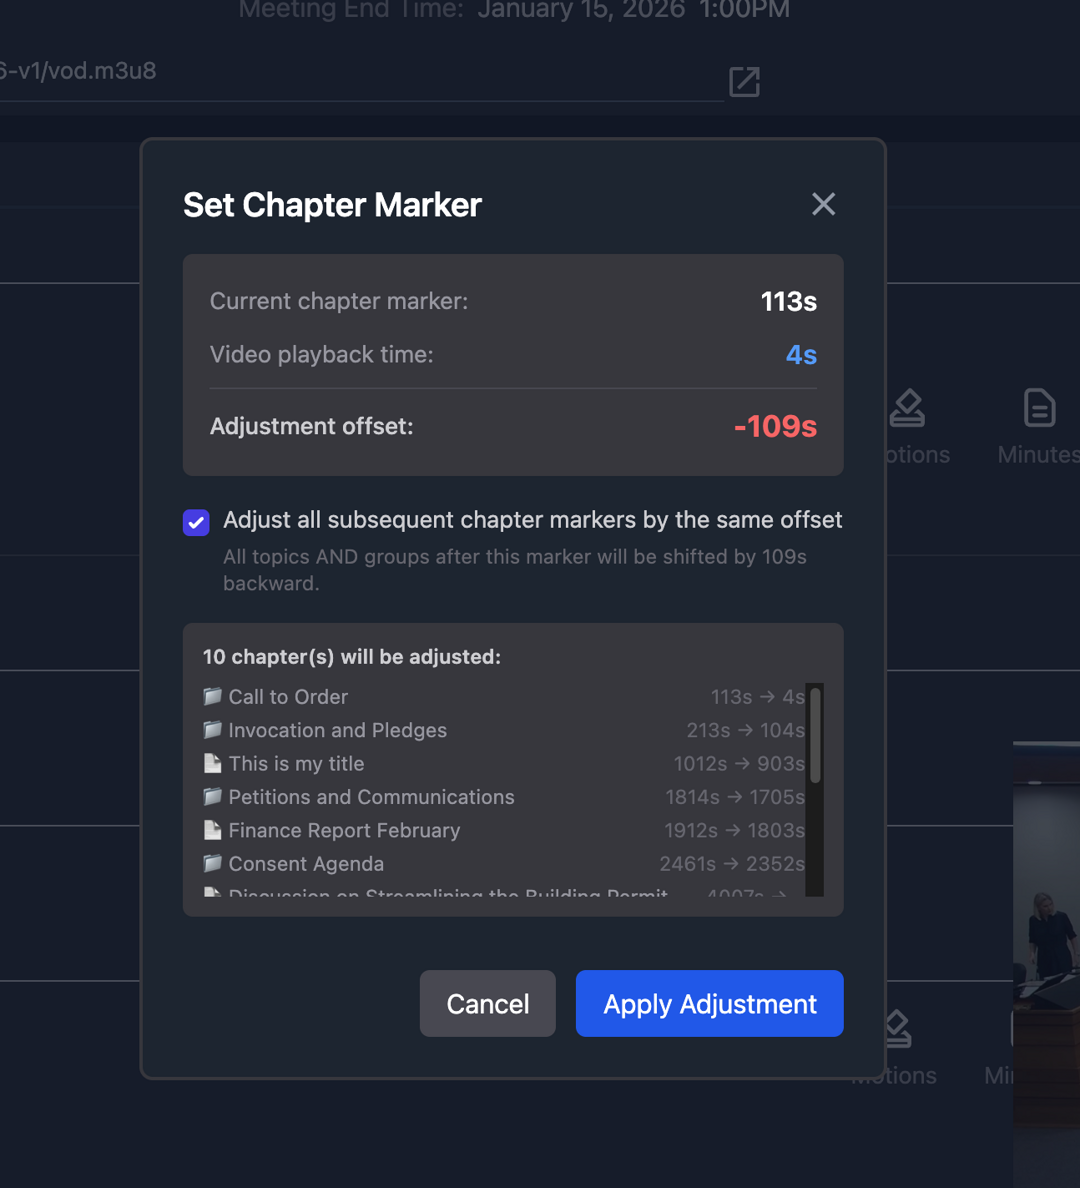Image resolution: width=1080 pixels, height=1188 pixels.
Task: Close the Set Chapter Marker dialog
Action: 823,204
